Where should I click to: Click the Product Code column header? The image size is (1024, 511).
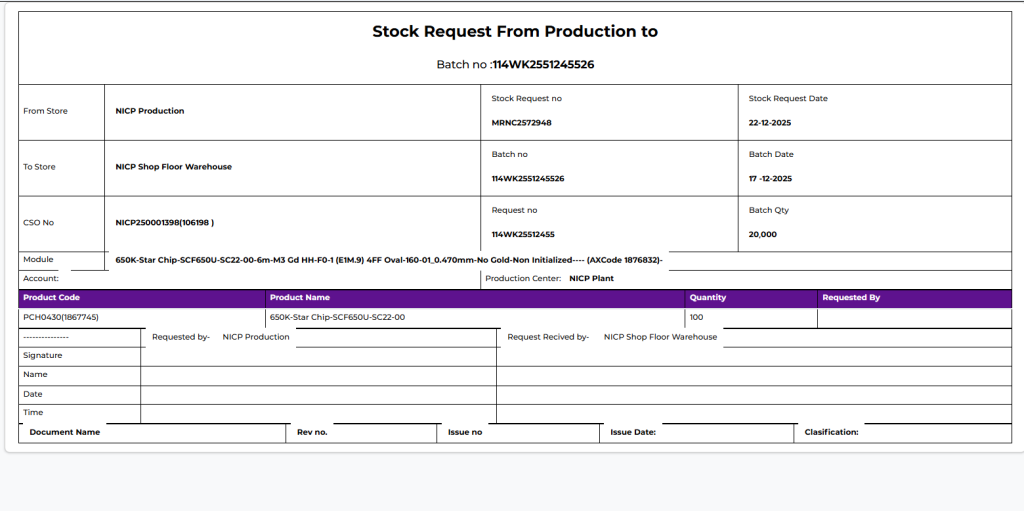click(x=51, y=298)
